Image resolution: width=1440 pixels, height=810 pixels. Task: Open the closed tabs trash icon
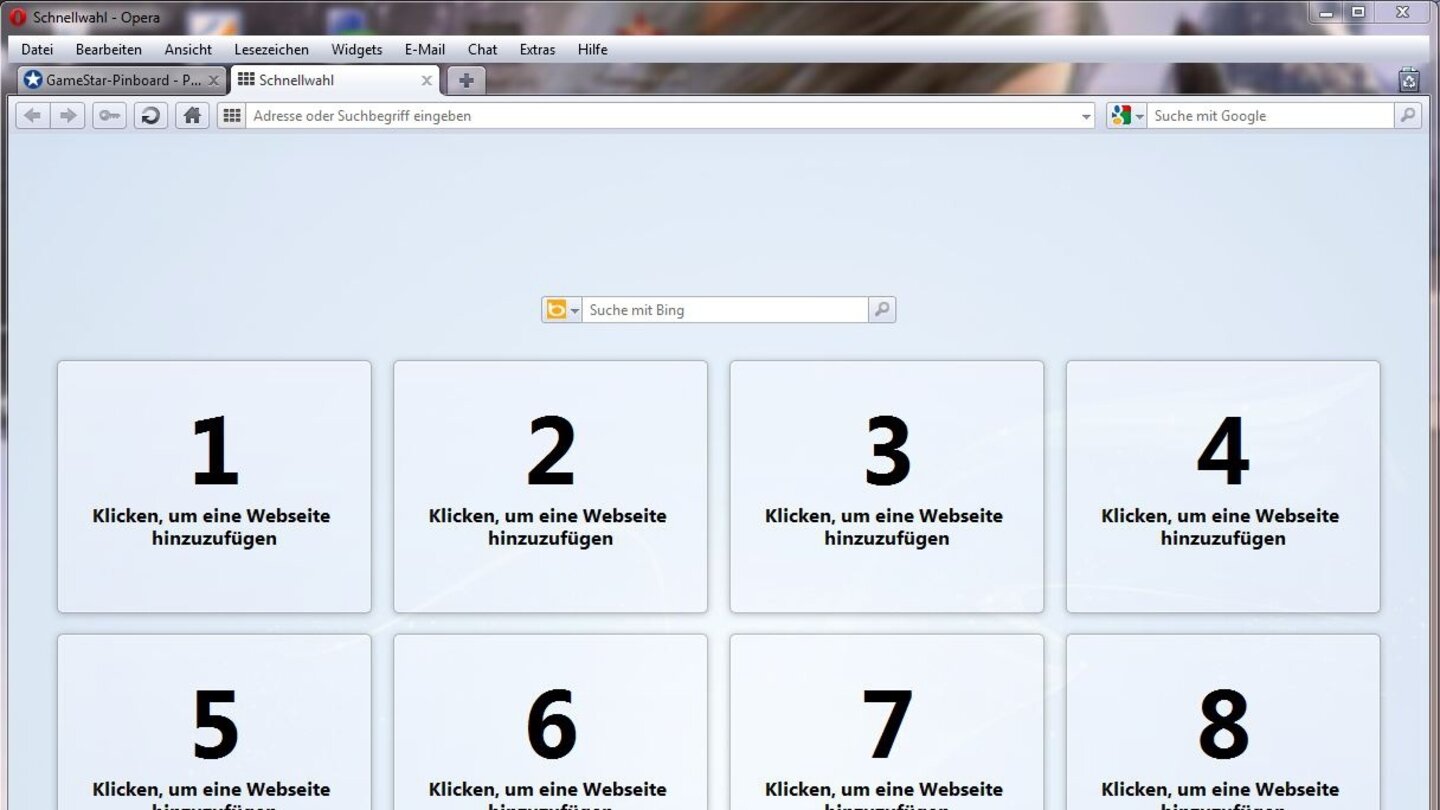click(x=1408, y=80)
